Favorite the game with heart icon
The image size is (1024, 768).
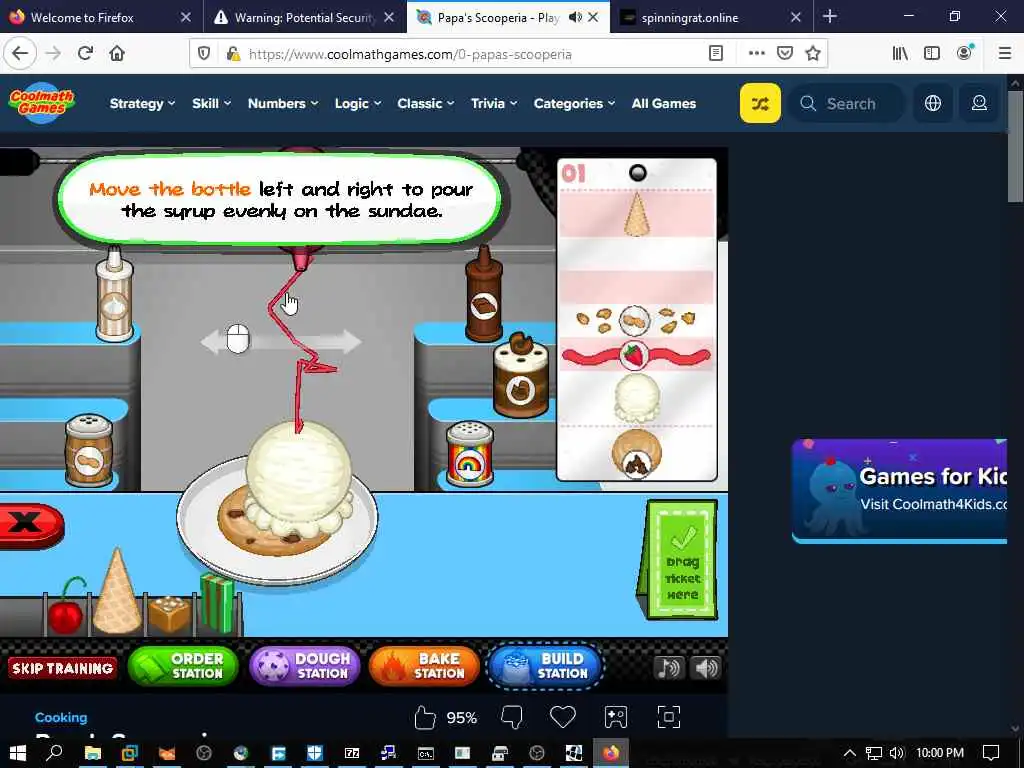coord(562,717)
